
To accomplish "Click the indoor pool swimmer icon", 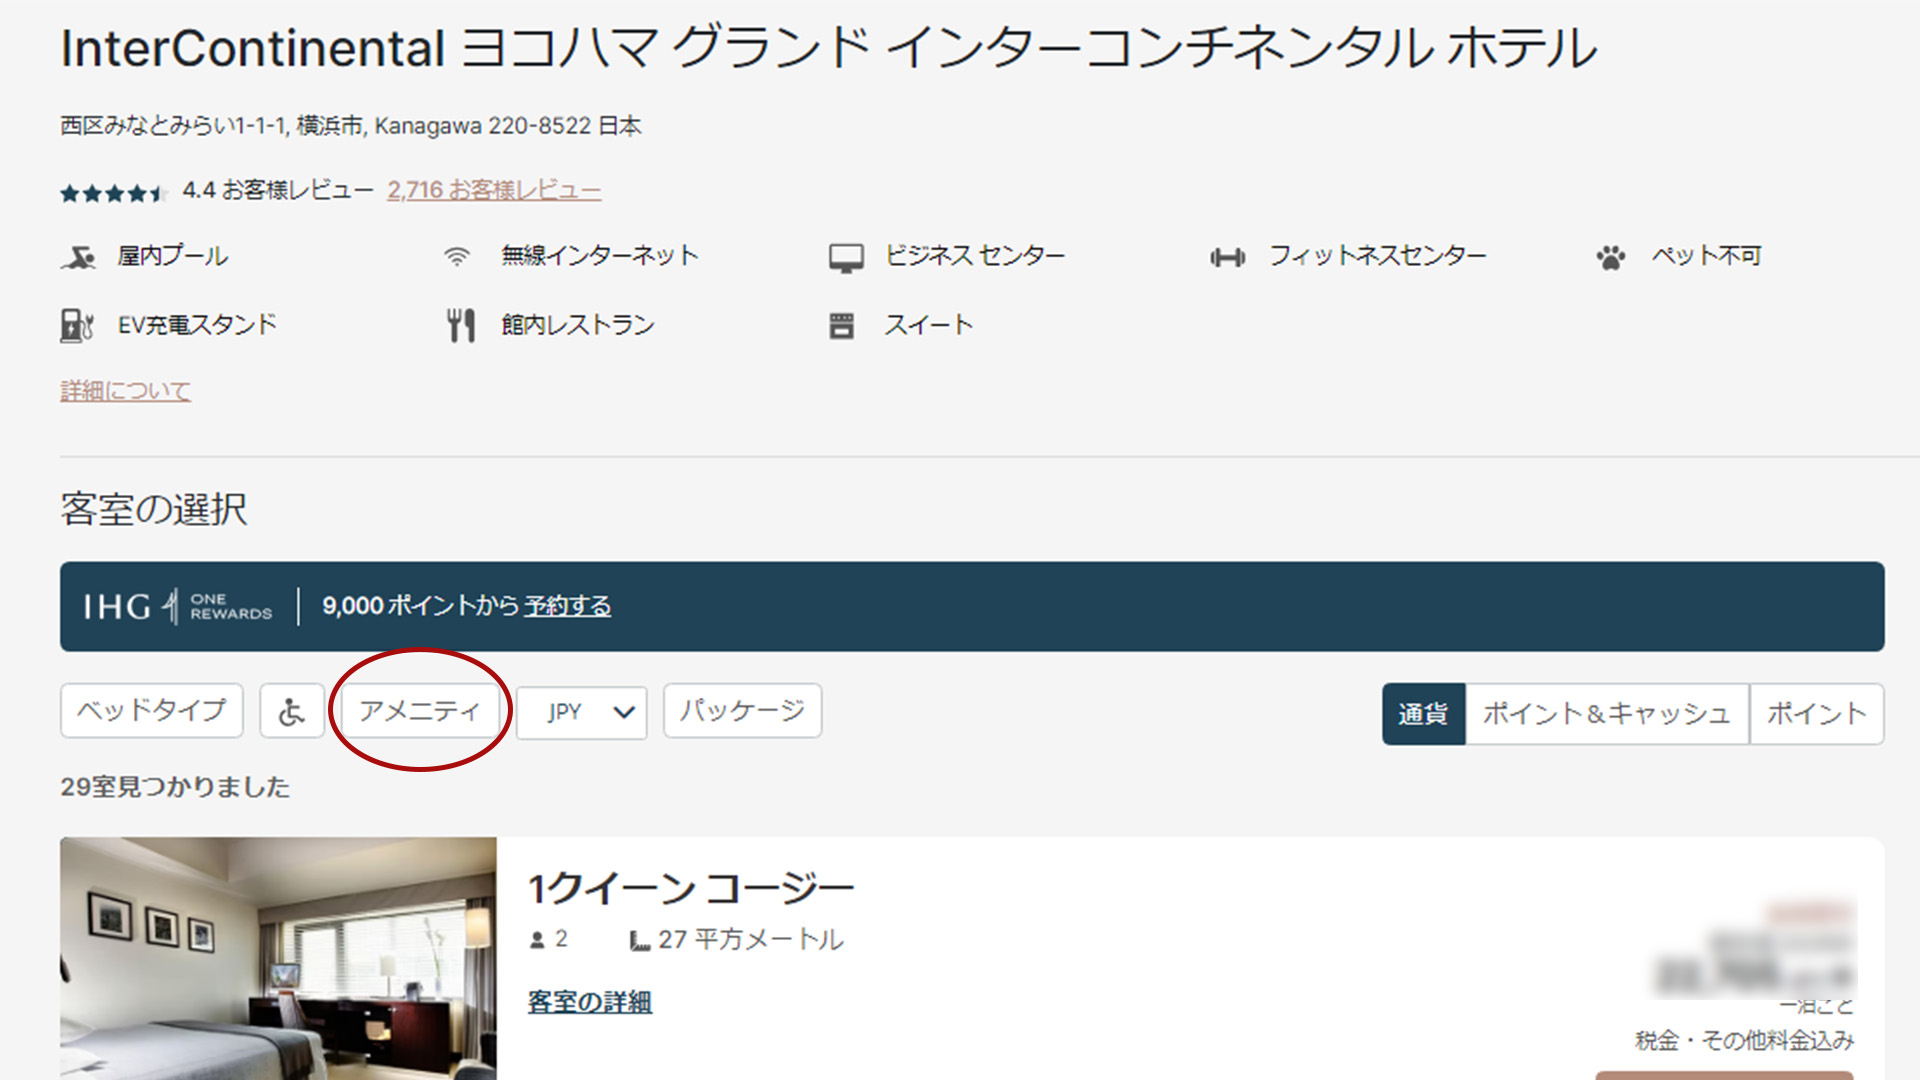I will [x=78, y=257].
